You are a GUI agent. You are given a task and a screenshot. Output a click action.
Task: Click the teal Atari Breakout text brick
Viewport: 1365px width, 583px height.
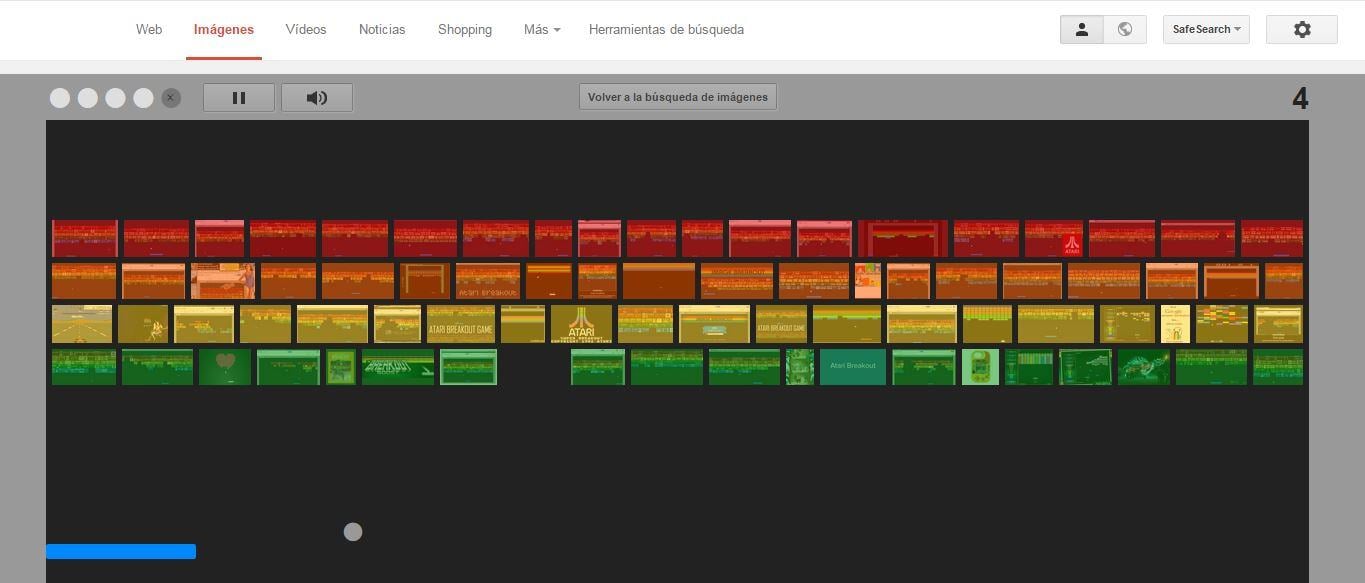[853, 367]
